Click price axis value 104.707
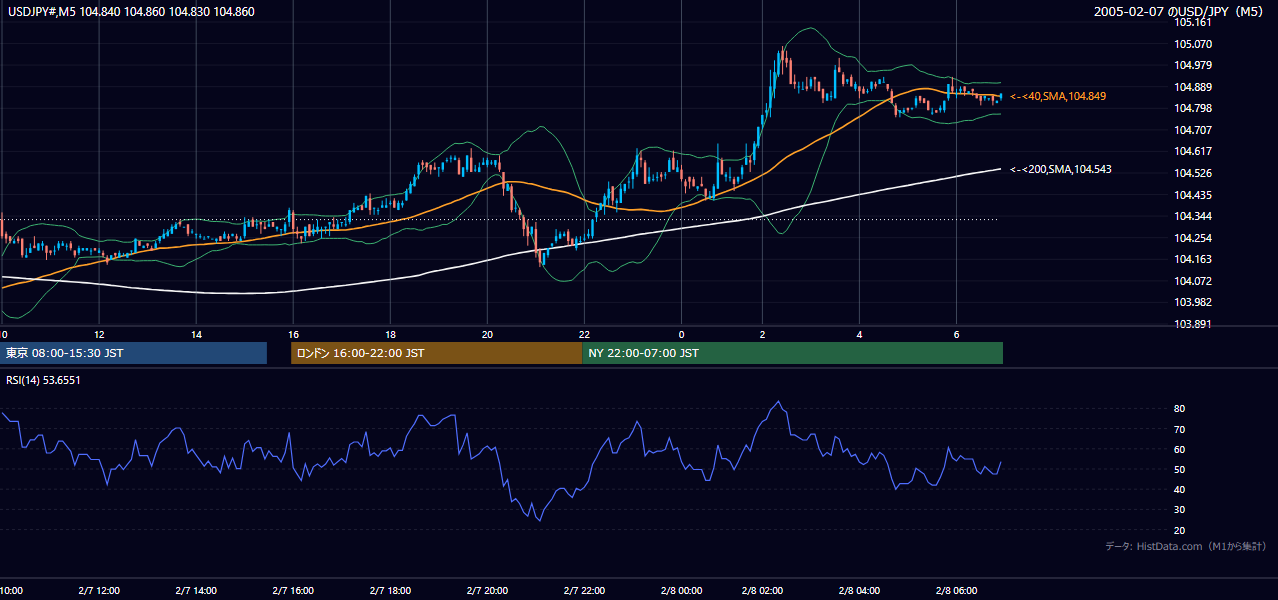This screenshot has height=600, width=1278. [1193, 130]
